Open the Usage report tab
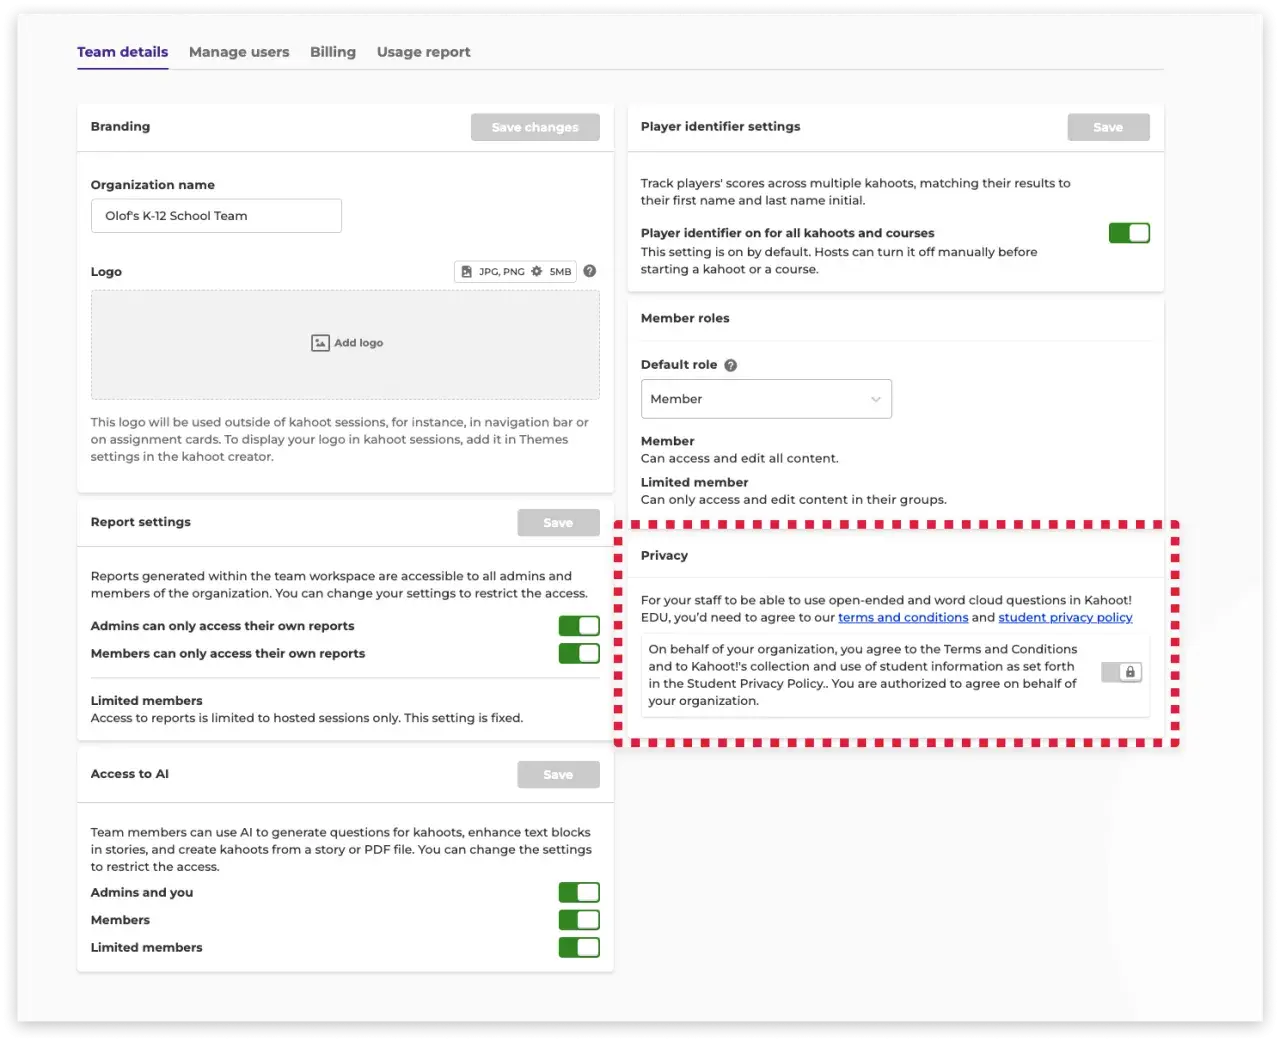The width and height of the screenshot is (1280, 1042). 424,52
